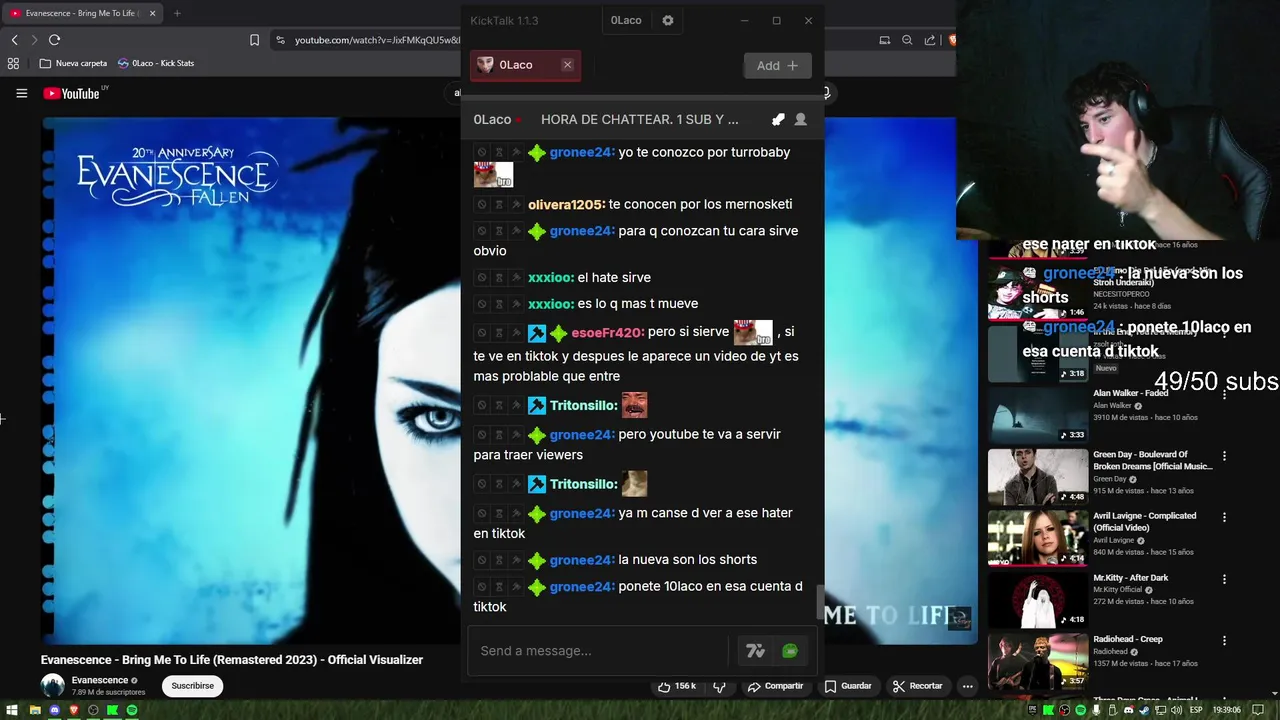Share page icon in address bar

[x=930, y=40]
